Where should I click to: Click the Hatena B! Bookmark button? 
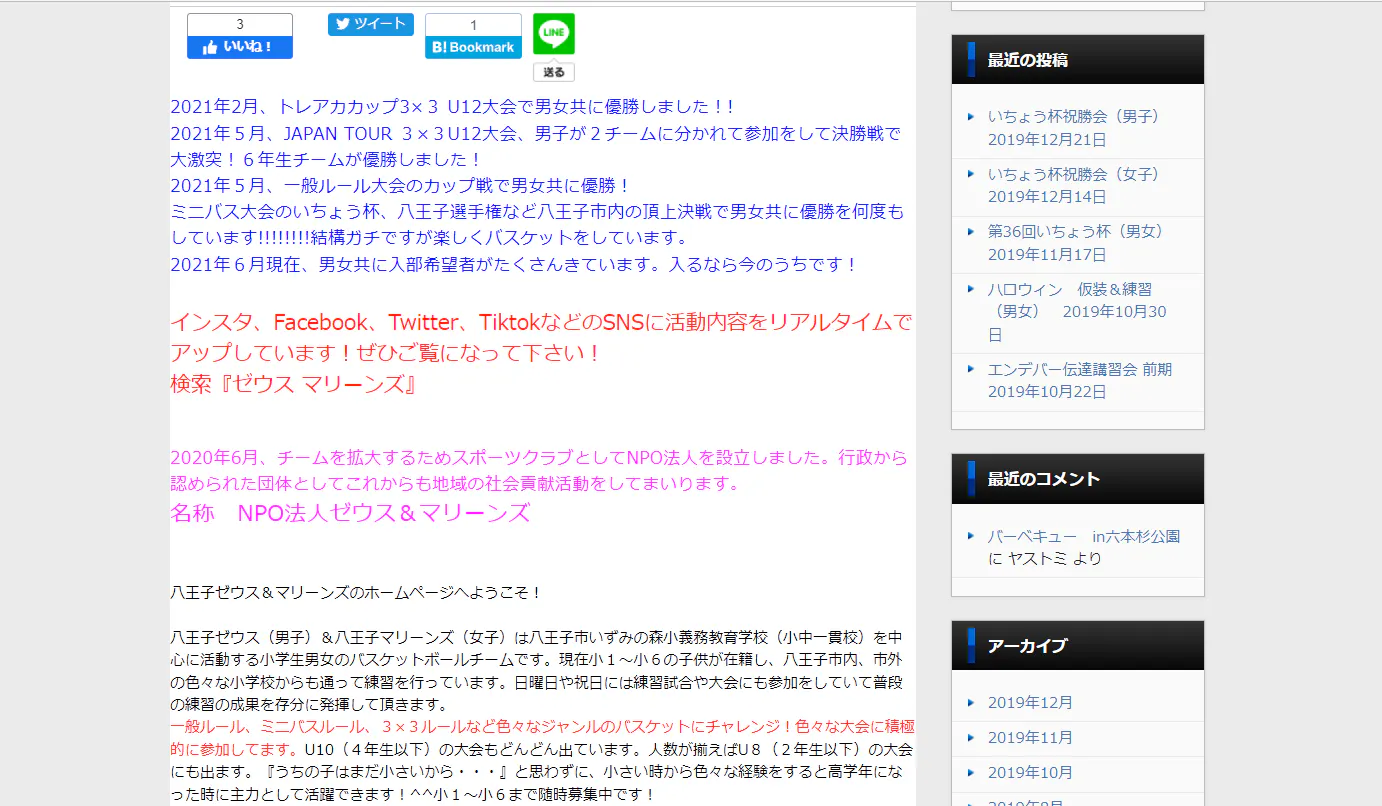click(x=473, y=47)
